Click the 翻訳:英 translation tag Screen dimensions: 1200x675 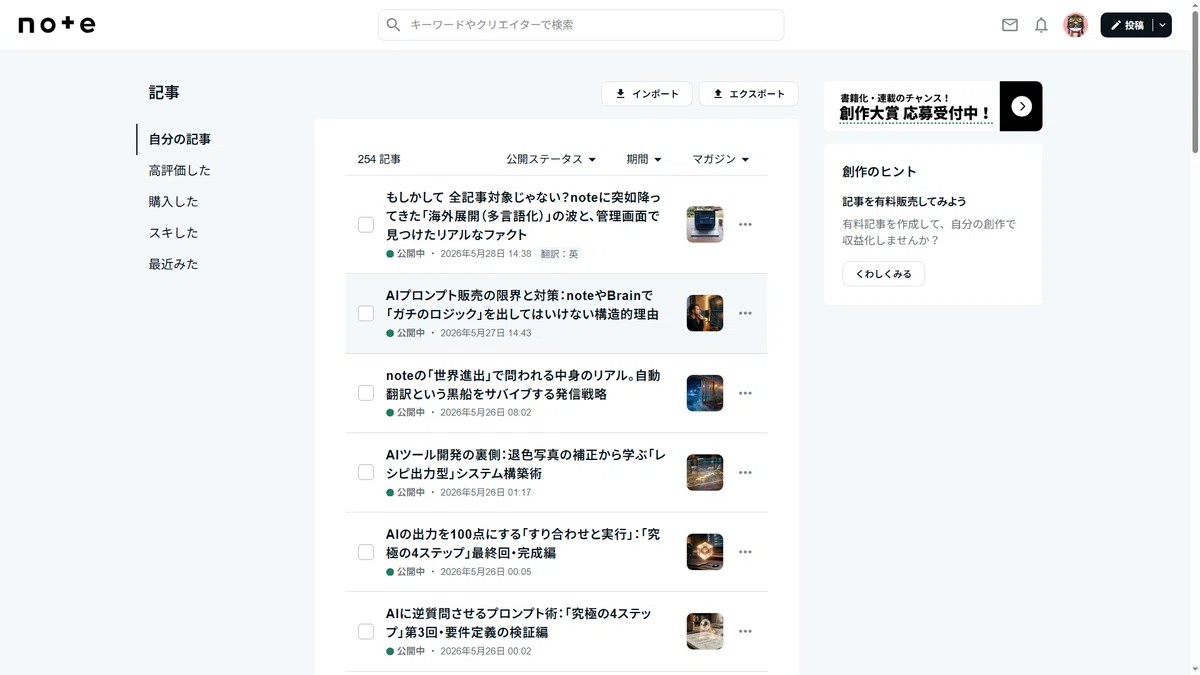point(559,254)
